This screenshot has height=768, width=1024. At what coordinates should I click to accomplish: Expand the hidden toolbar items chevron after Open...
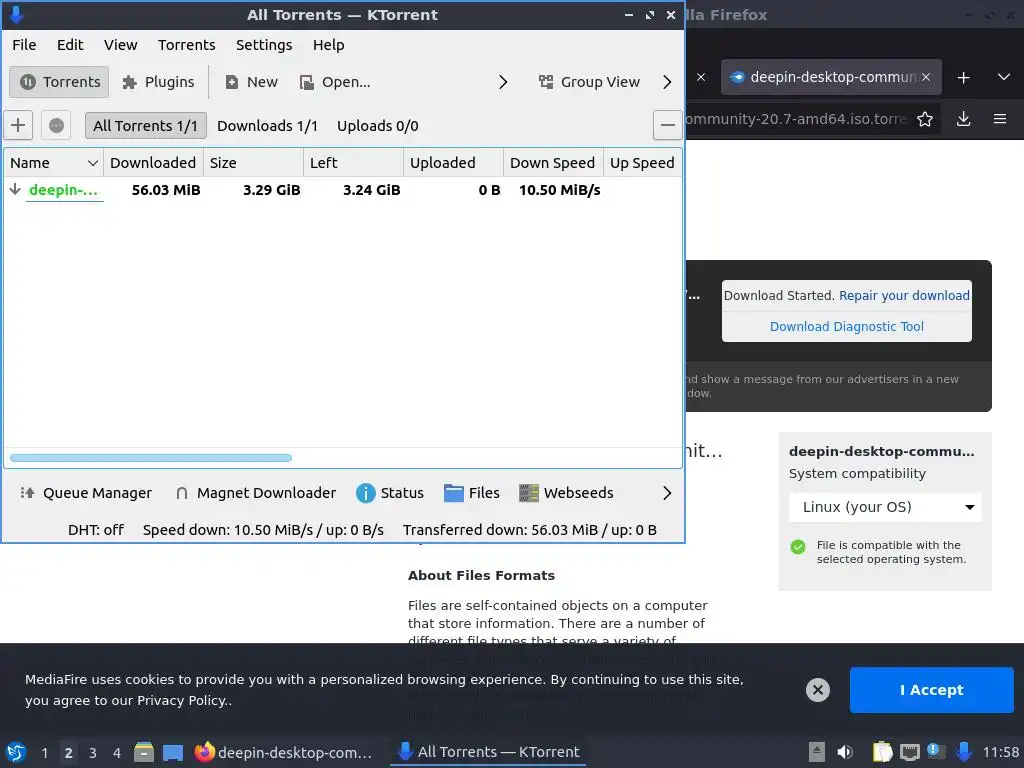pos(503,82)
